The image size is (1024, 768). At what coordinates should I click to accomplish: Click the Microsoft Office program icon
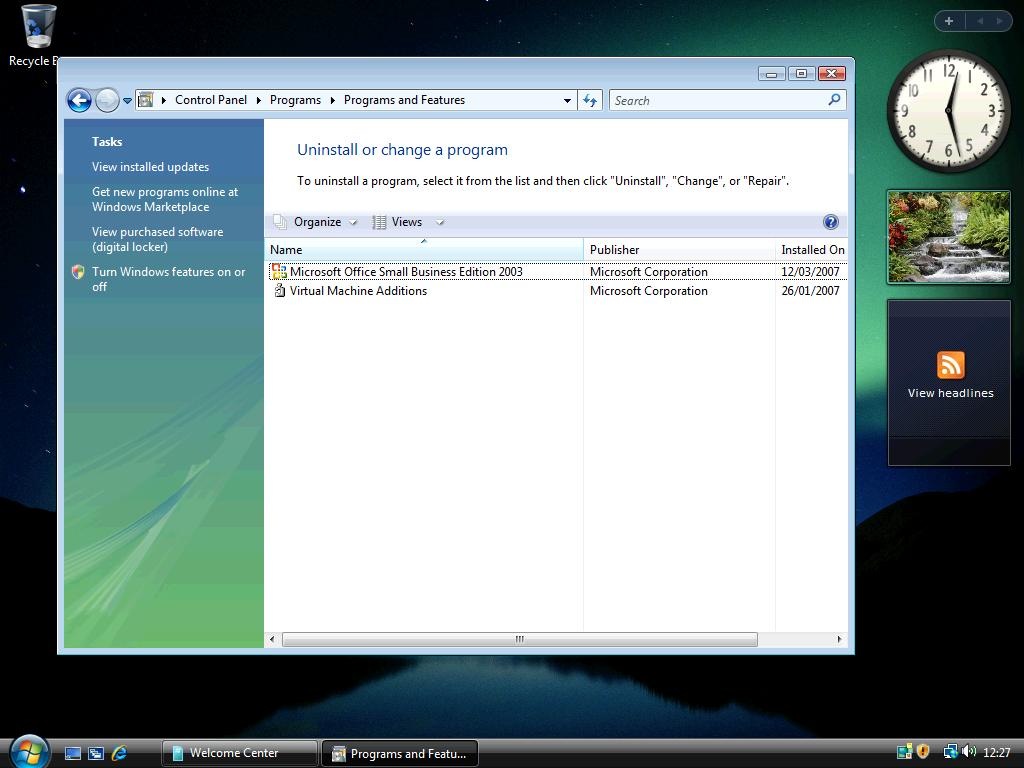[x=280, y=271]
